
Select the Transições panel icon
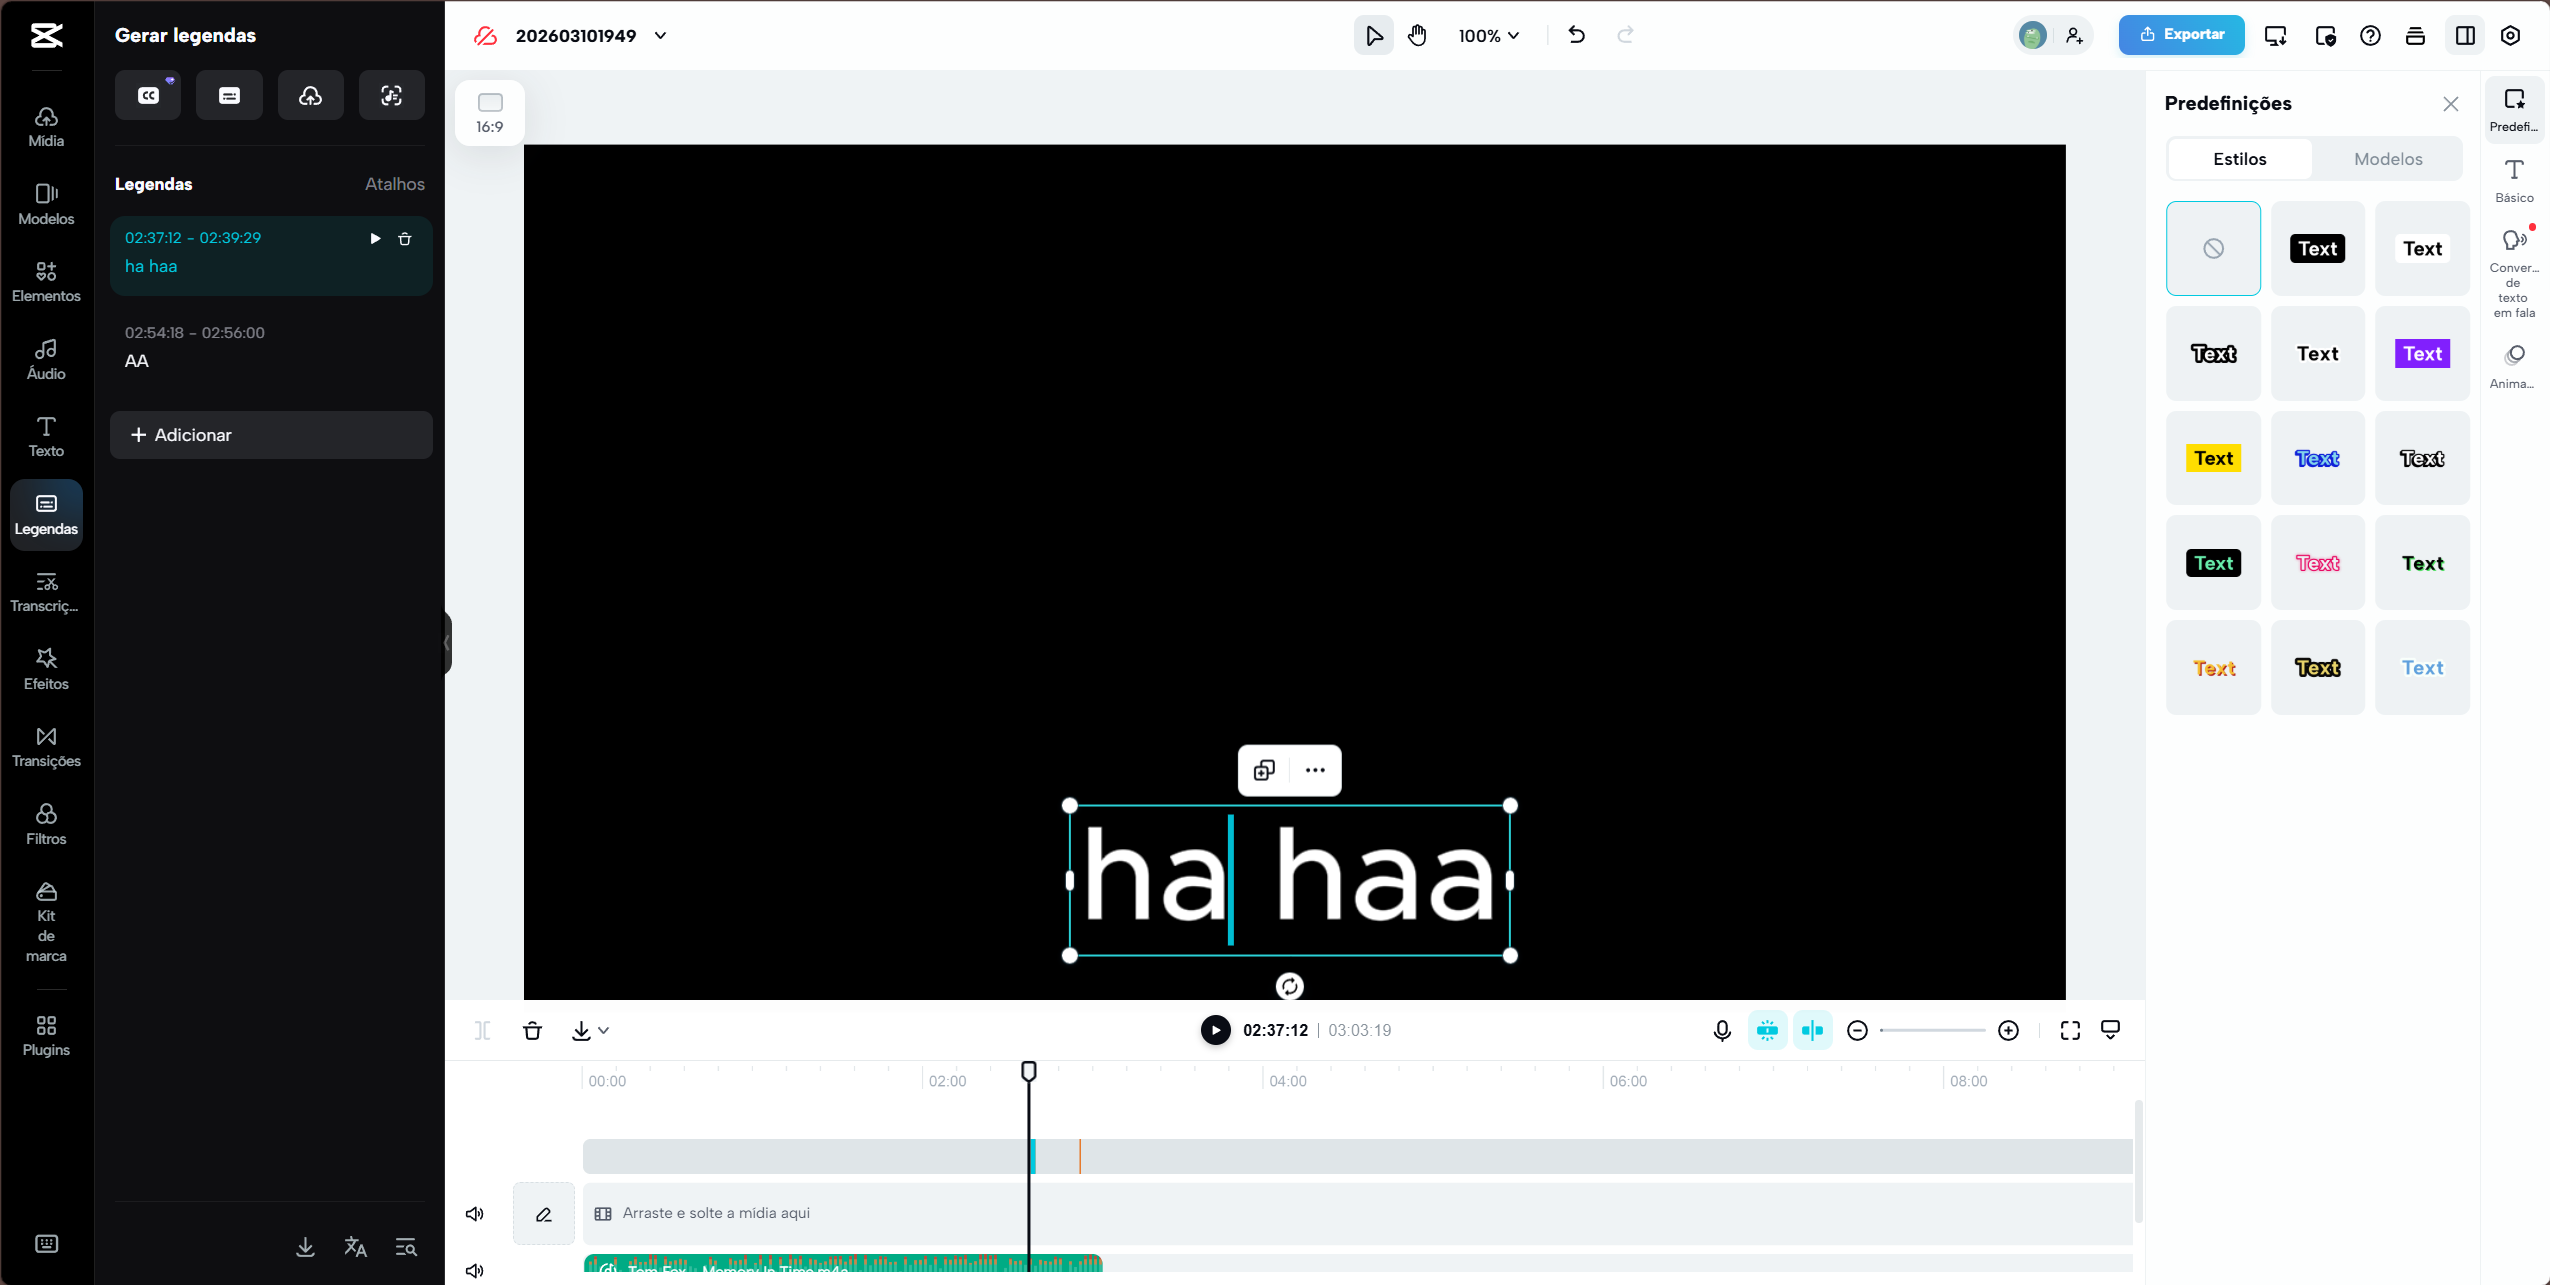tap(46, 745)
